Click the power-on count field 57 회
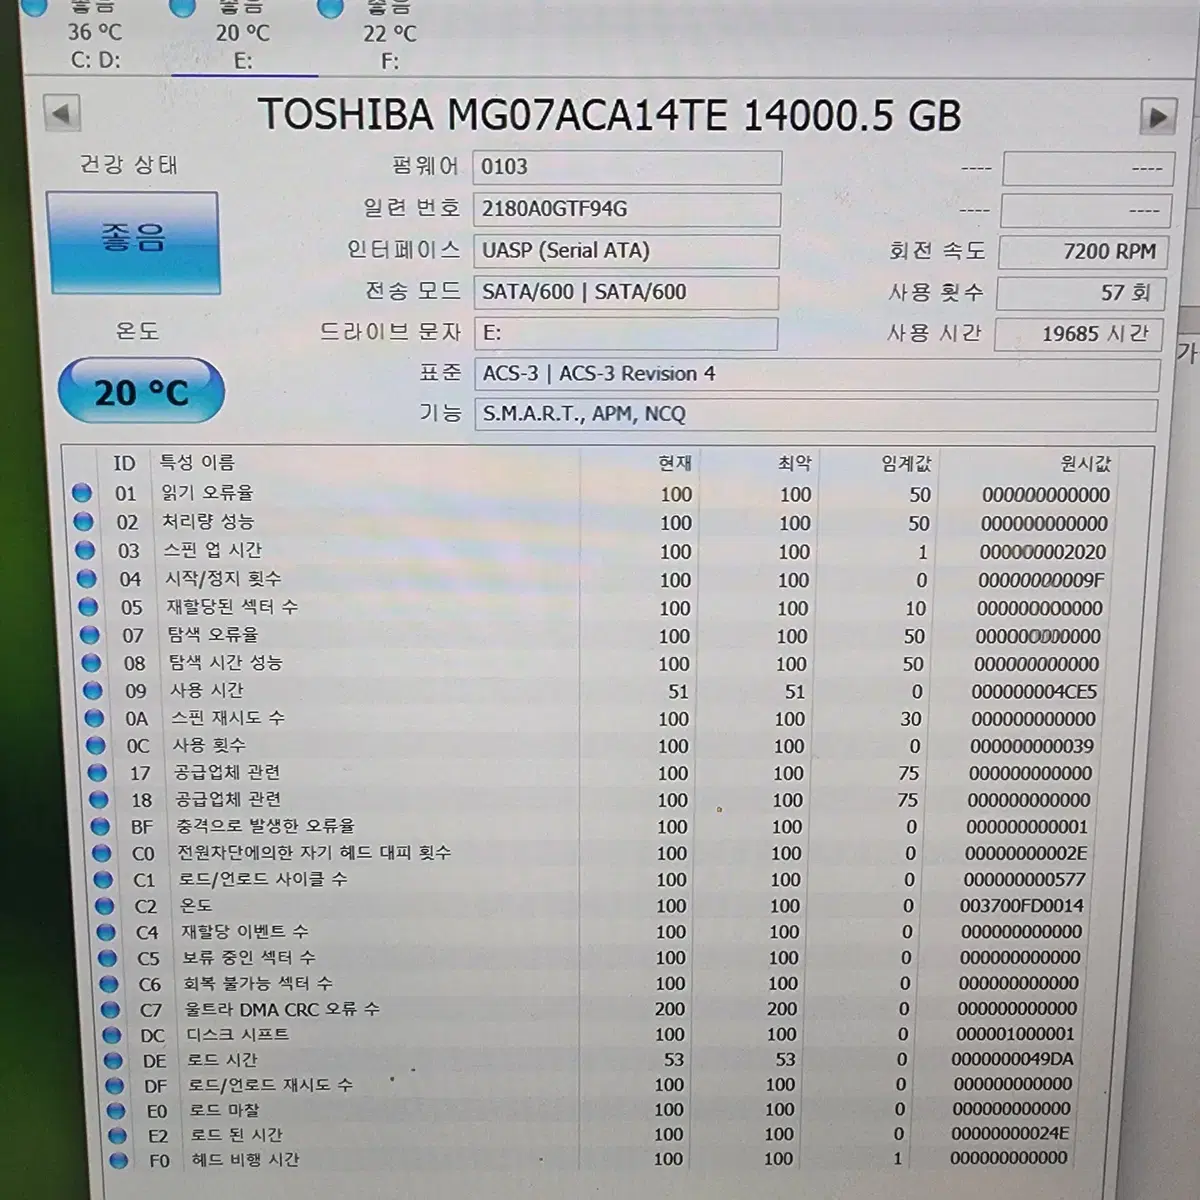Screen dimensions: 1200x1200 1081,293
